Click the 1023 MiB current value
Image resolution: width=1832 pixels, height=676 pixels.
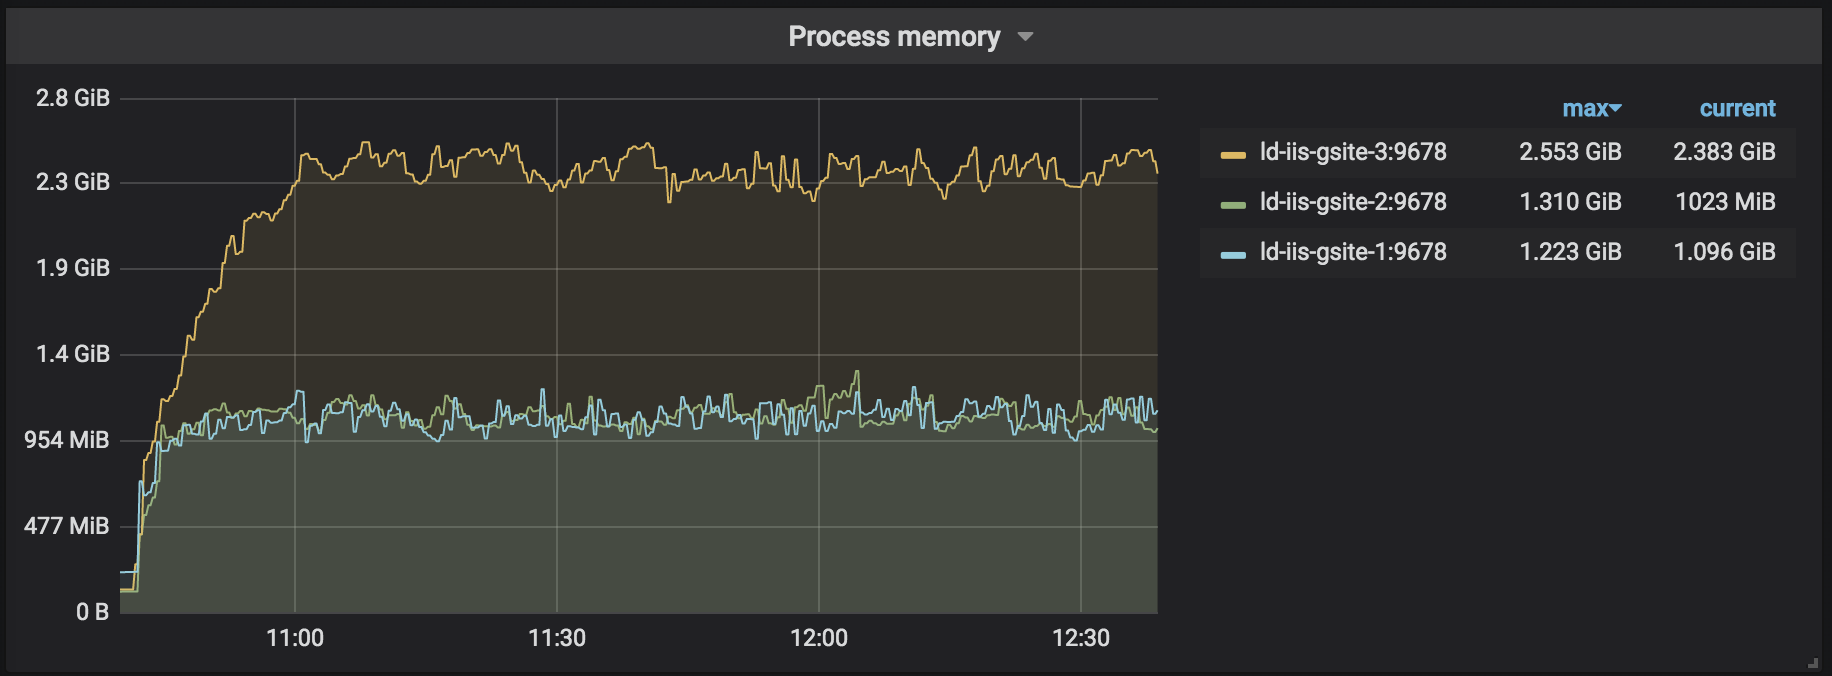pos(1725,202)
